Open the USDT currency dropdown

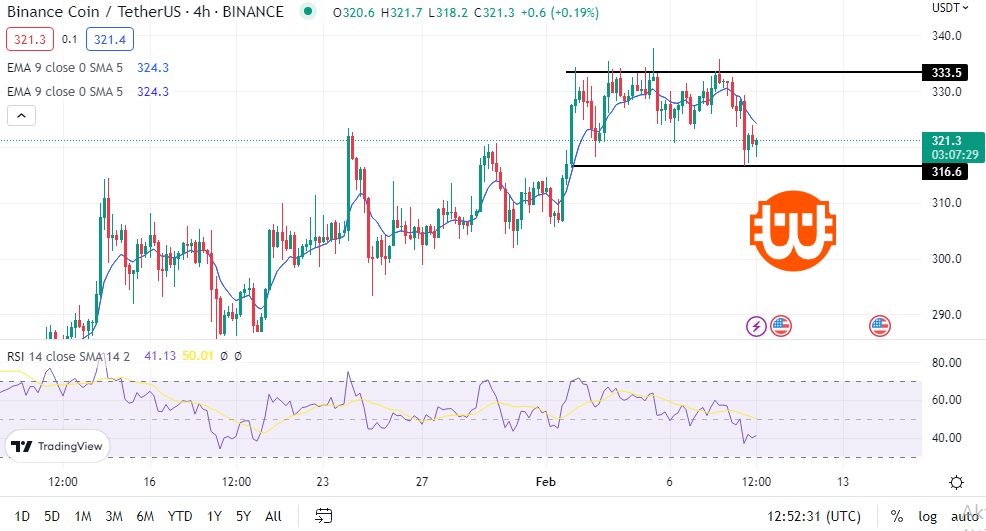coord(950,8)
